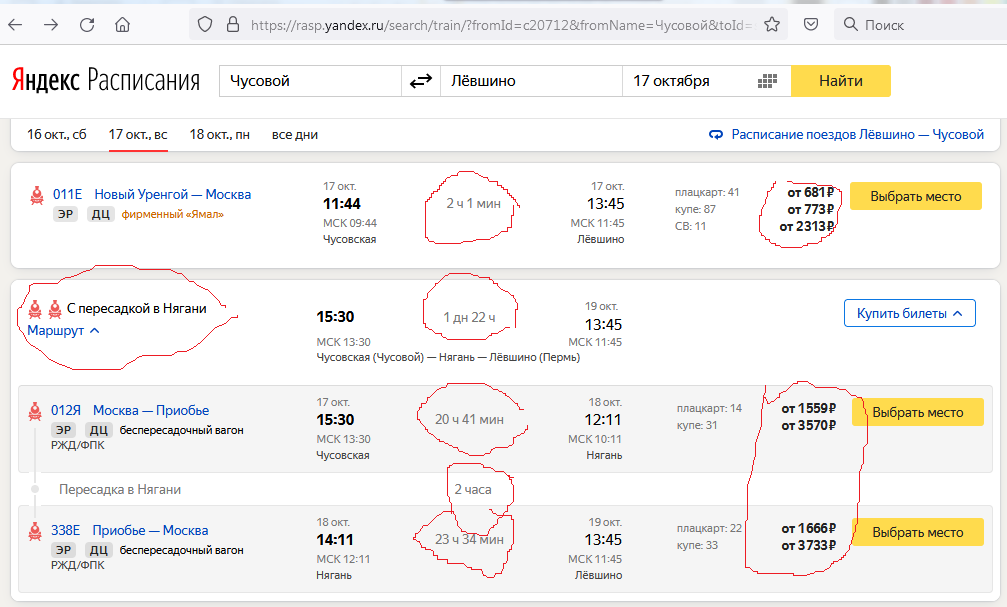Image resolution: width=1007 pixels, height=607 pixels.
Task: Click the Найти search button
Action: pos(841,81)
